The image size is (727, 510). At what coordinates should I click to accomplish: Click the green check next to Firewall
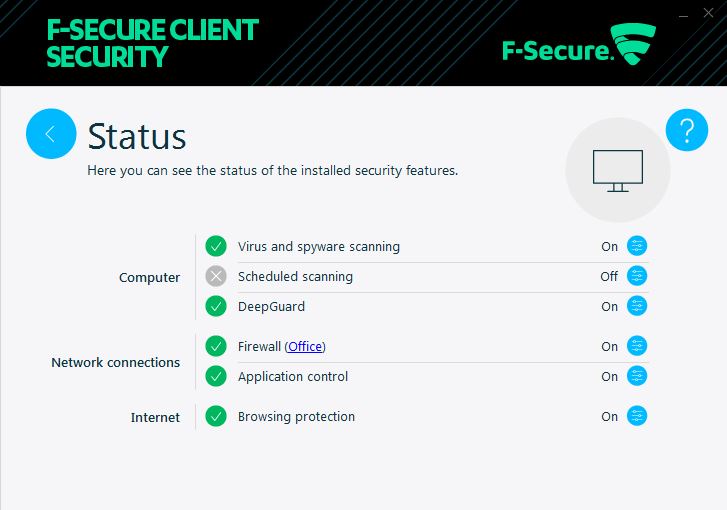(216, 346)
